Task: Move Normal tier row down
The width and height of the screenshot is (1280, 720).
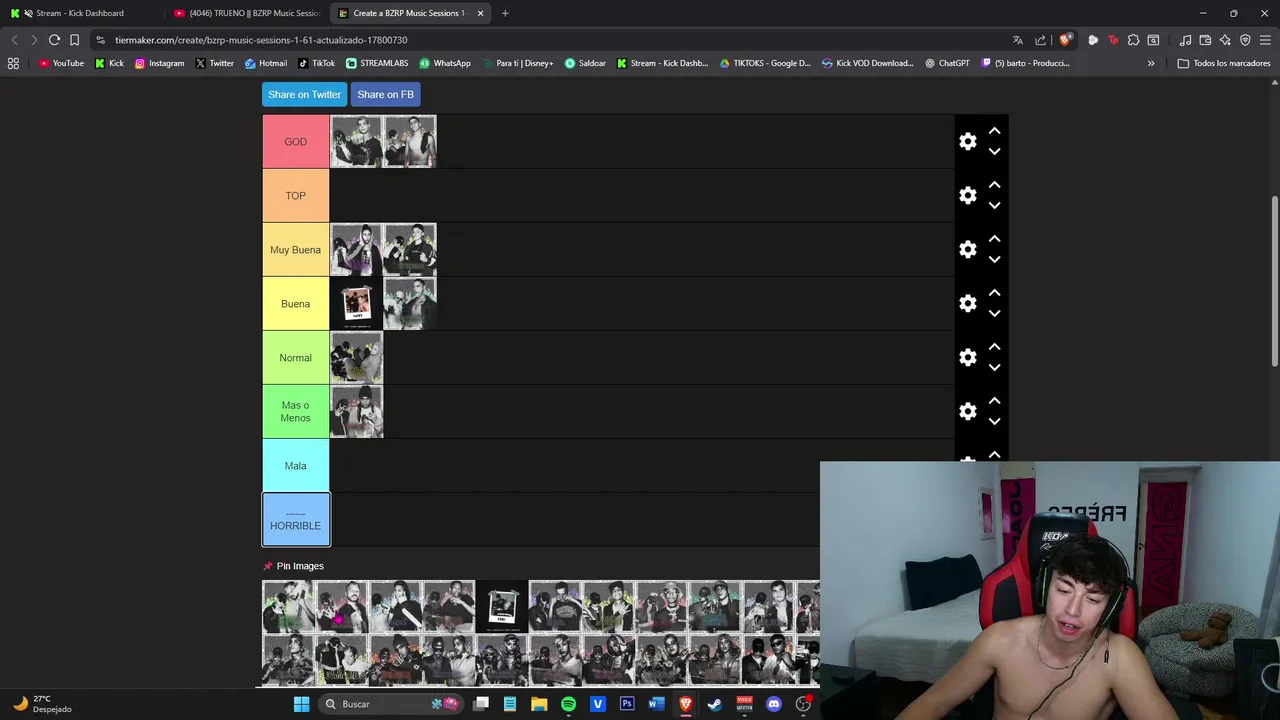Action: 994,368
